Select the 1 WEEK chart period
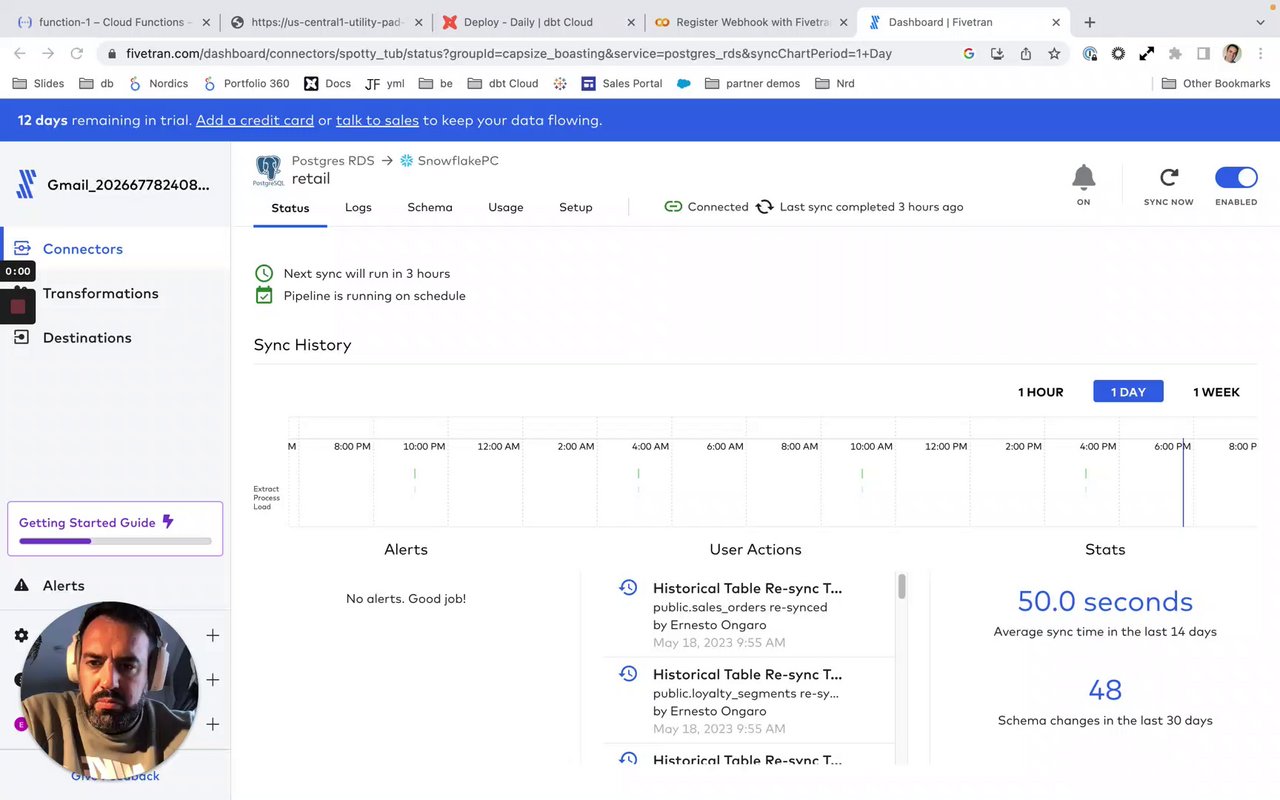Image resolution: width=1280 pixels, height=800 pixels. click(x=1216, y=392)
